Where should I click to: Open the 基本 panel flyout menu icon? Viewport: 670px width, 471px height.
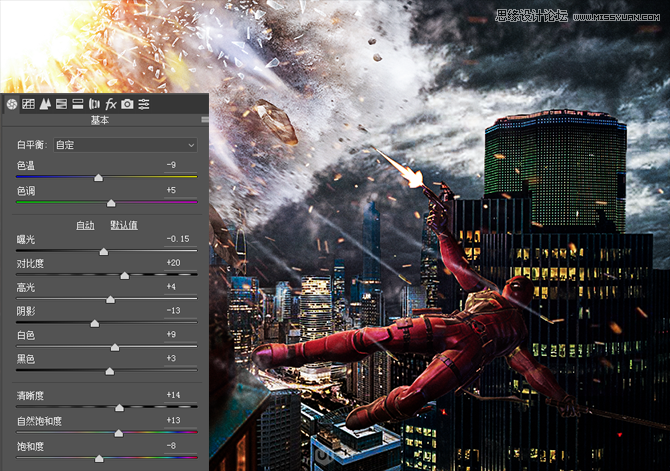click(205, 120)
